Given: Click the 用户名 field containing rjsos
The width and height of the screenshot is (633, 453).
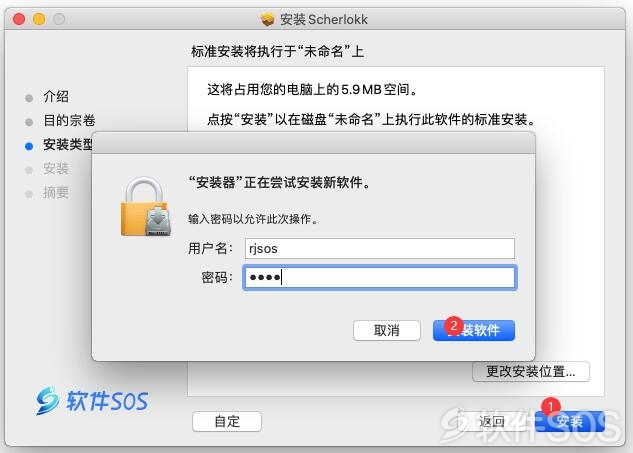Looking at the screenshot, I should coord(379,248).
